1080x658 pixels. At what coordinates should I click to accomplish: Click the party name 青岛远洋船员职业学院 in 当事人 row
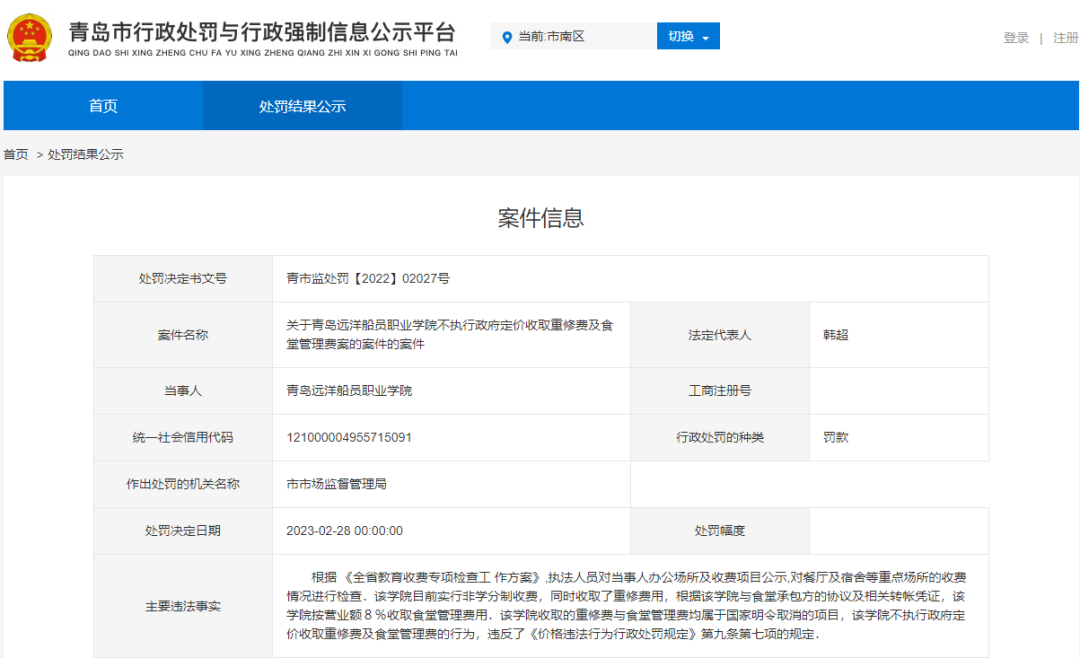tap(349, 391)
